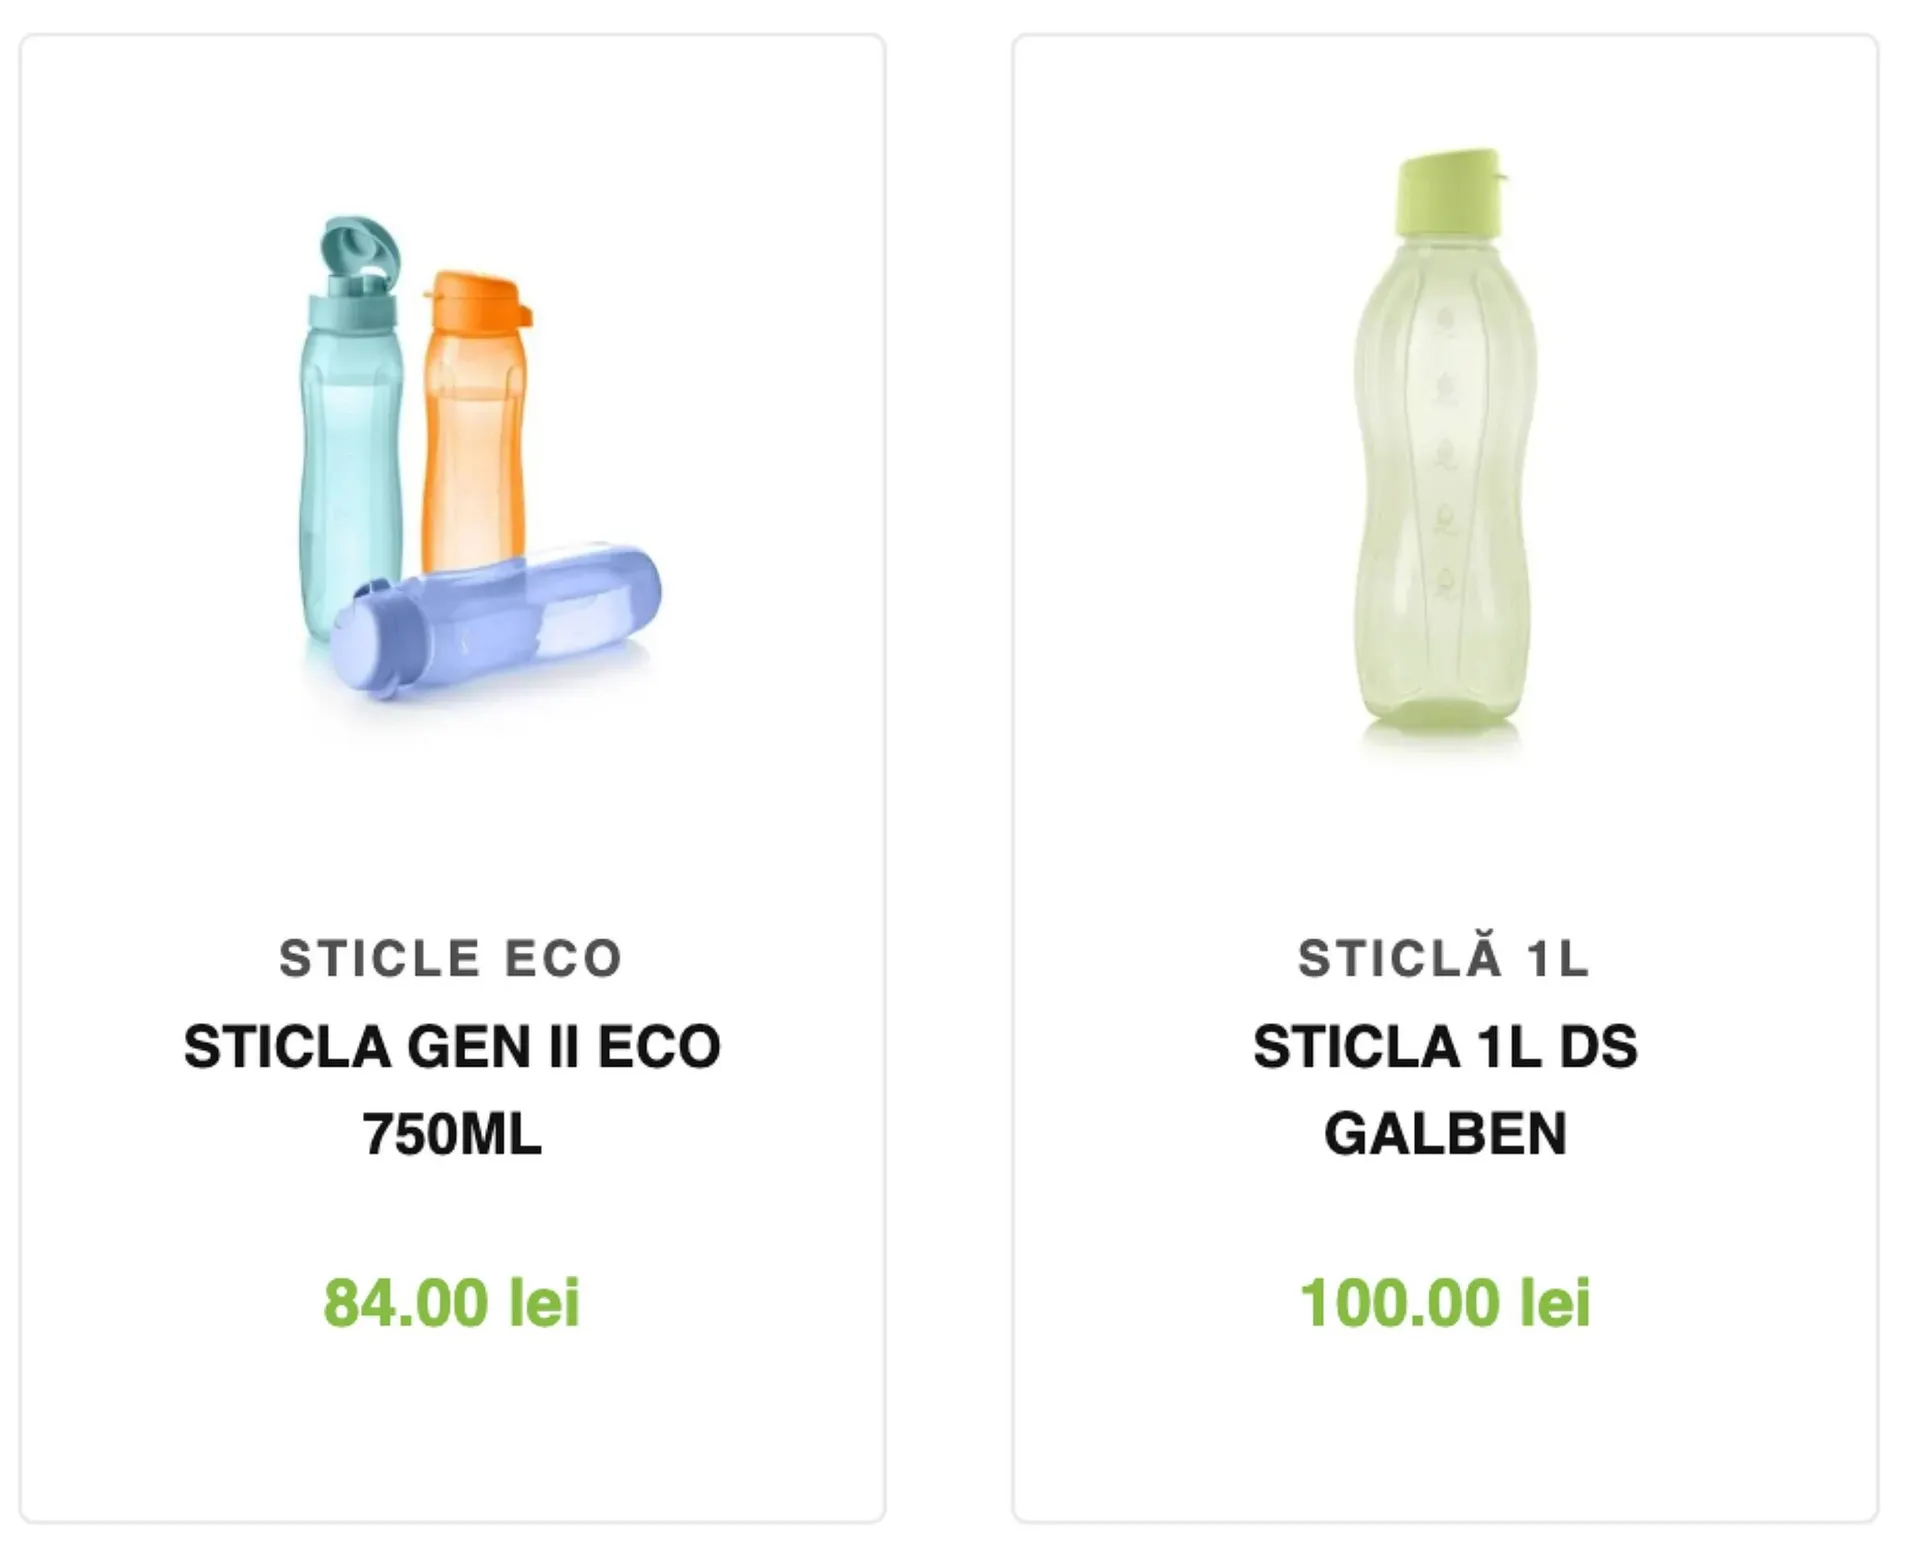Open the STICLA GEN II ECO product title
This screenshot has height=1548, width=1920.
[x=451, y=1047]
